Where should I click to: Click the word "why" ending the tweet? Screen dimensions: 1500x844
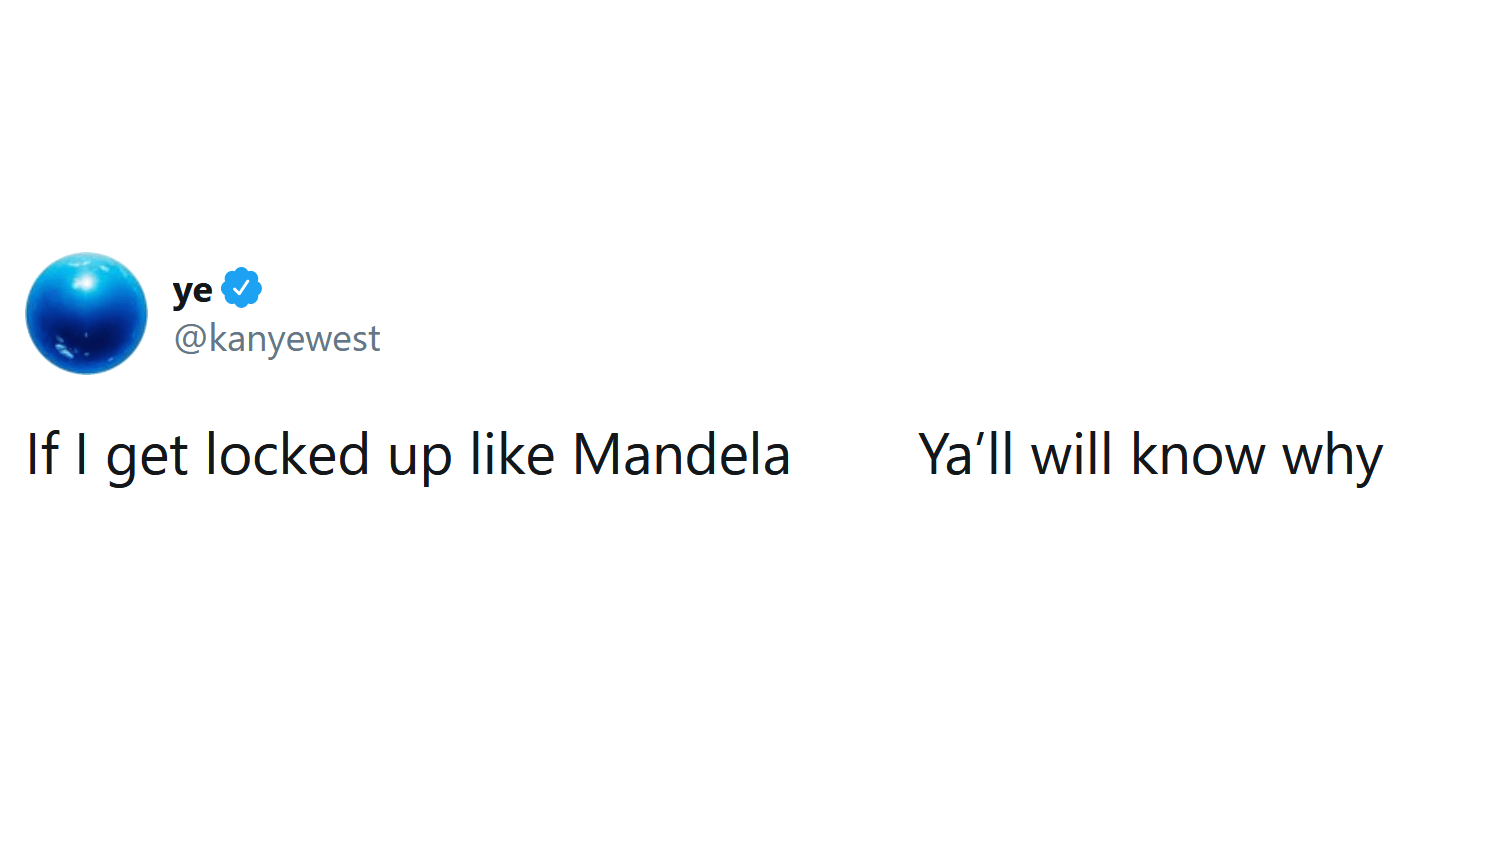(x=1332, y=458)
